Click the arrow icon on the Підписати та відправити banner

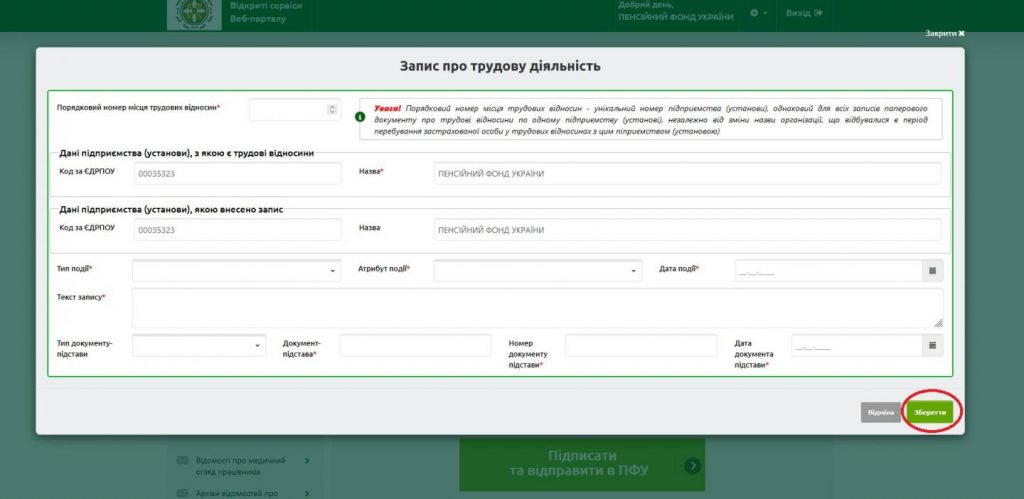[691, 465]
